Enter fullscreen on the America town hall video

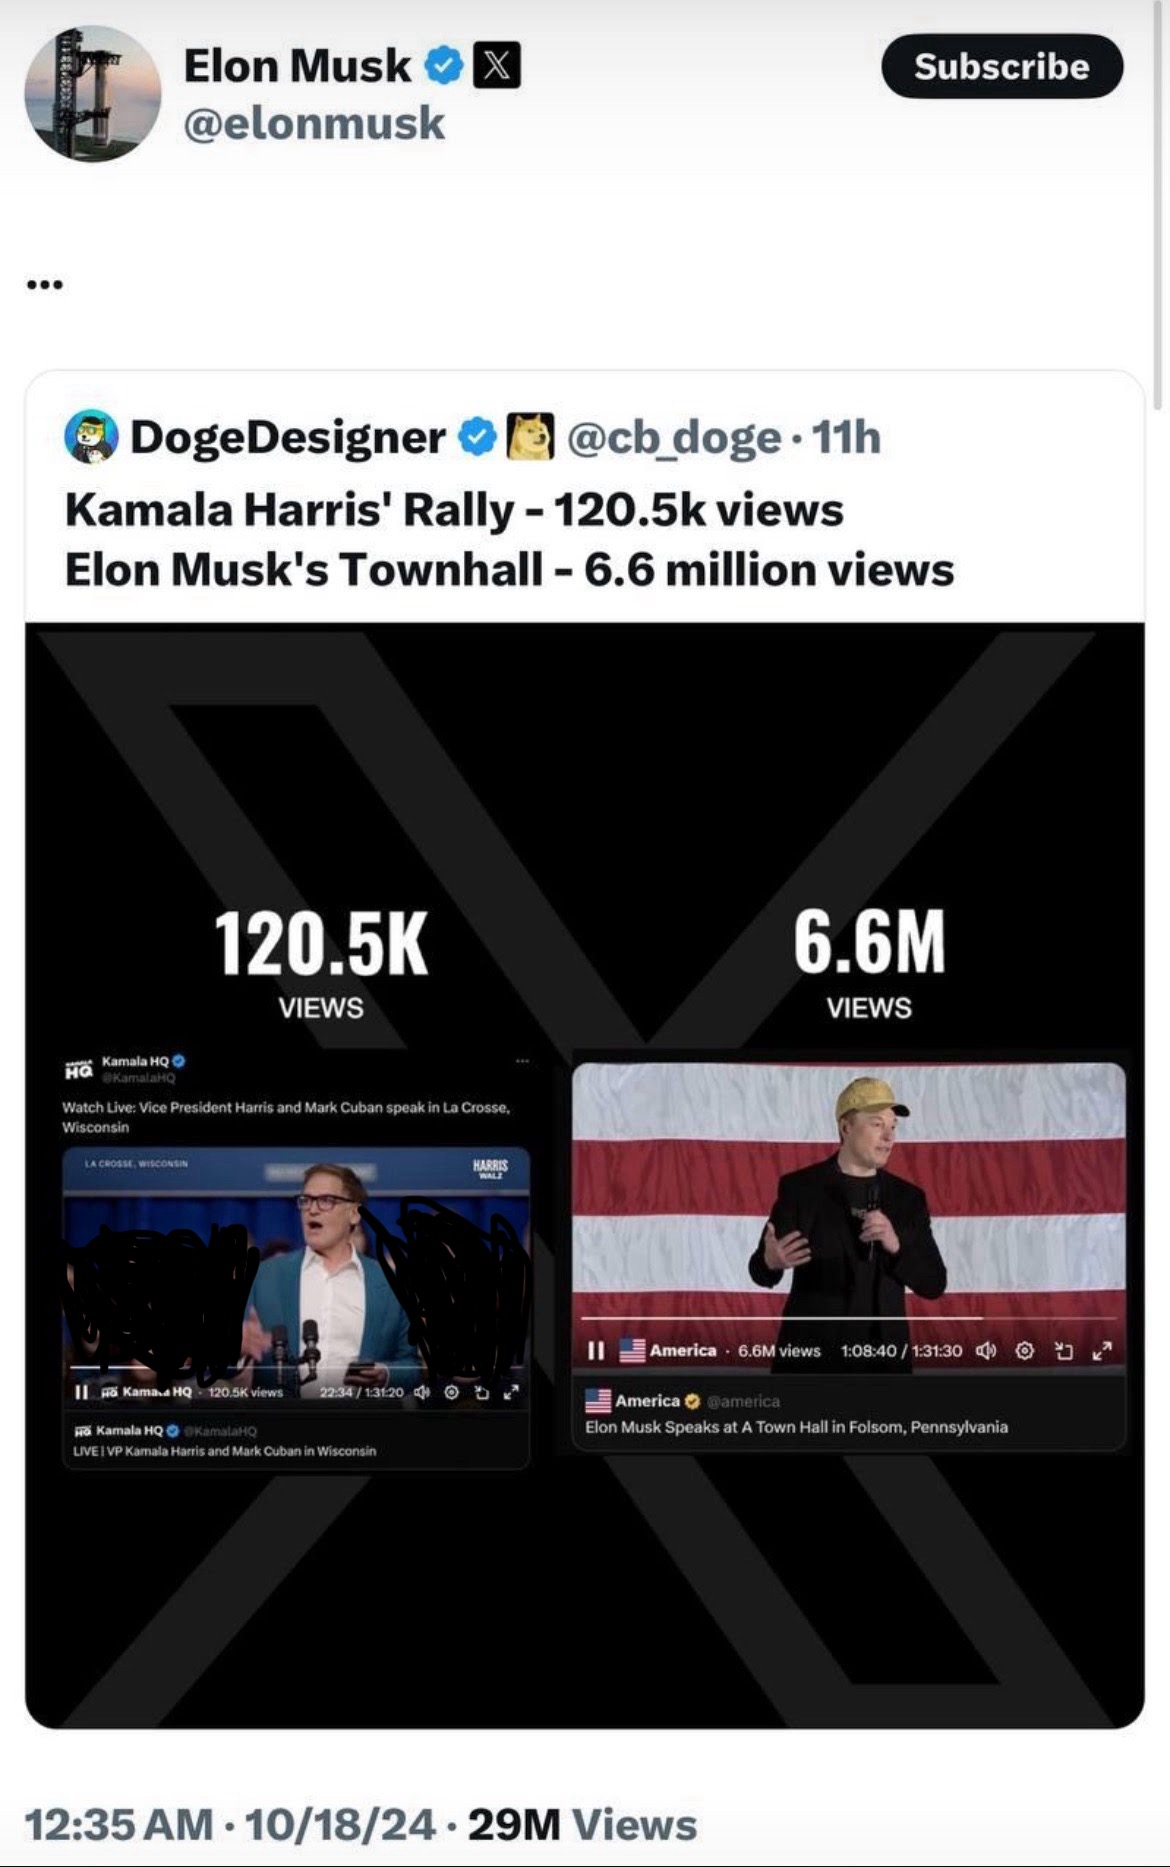pos(1102,1351)
